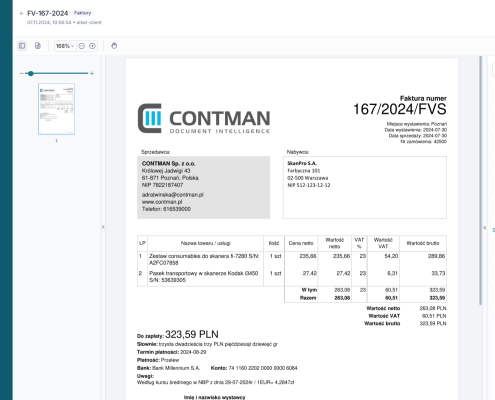Go back using arrow beside FV-167-2024

coord(22,13)
